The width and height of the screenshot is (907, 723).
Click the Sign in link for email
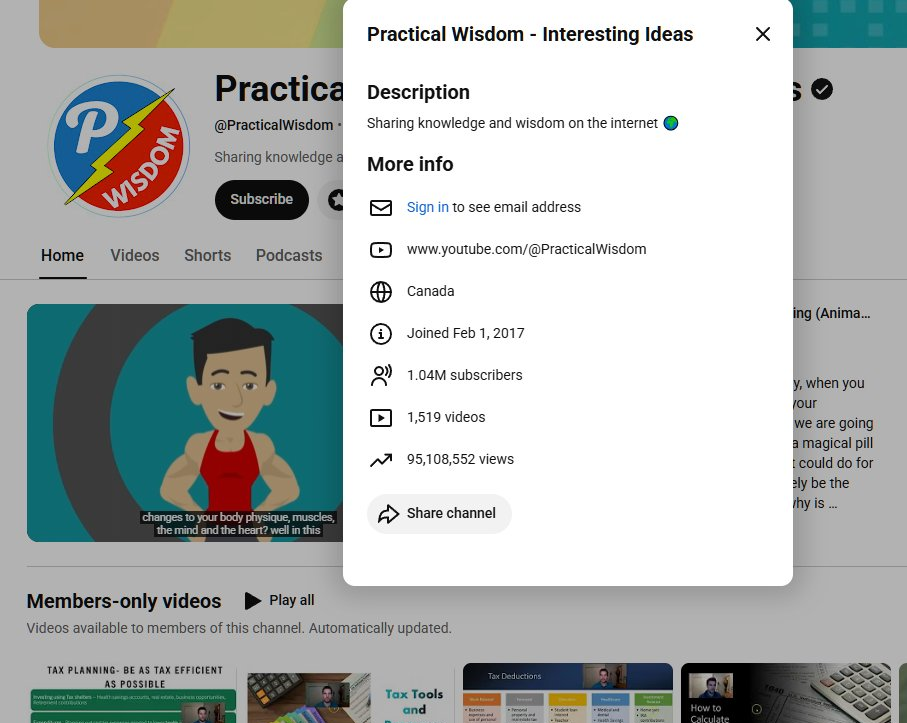[x=427, y=207]
